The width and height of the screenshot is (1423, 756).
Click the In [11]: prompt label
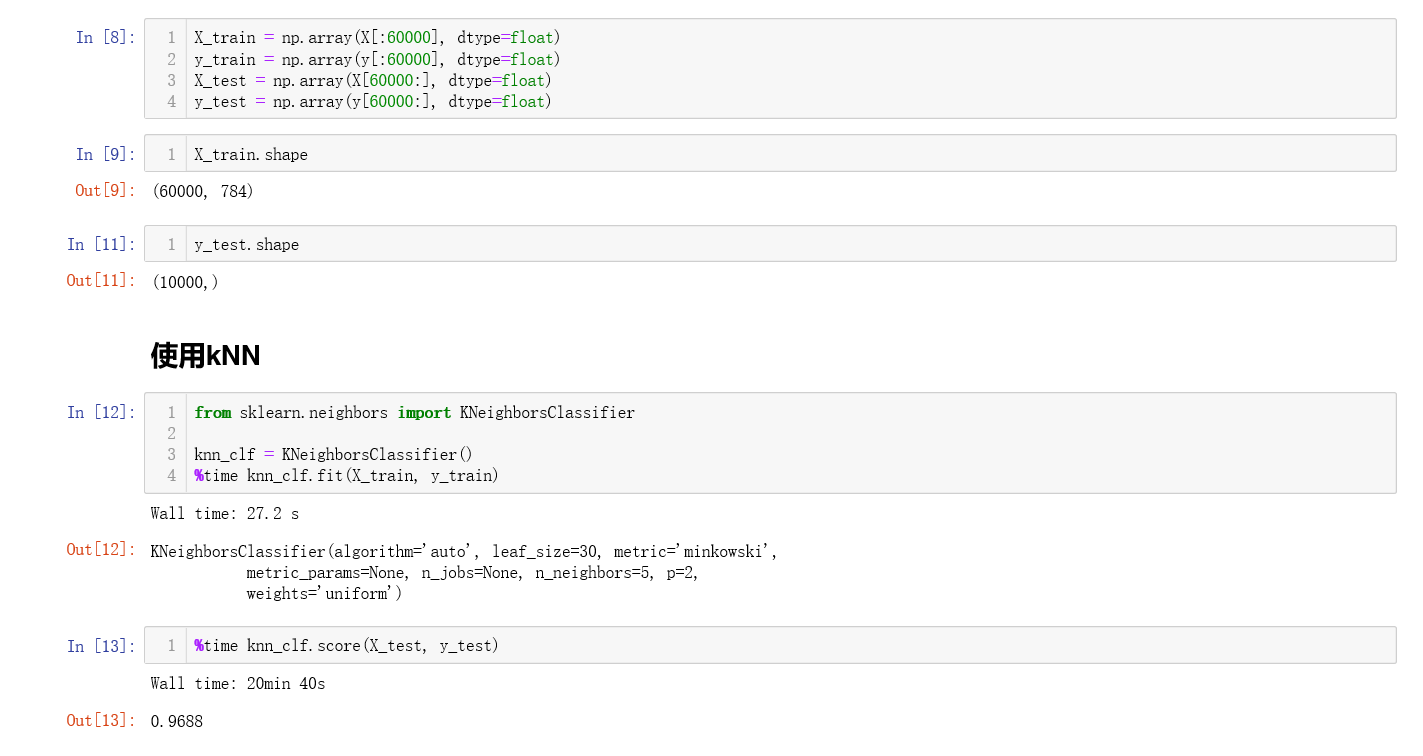click(x=101, y=244)
